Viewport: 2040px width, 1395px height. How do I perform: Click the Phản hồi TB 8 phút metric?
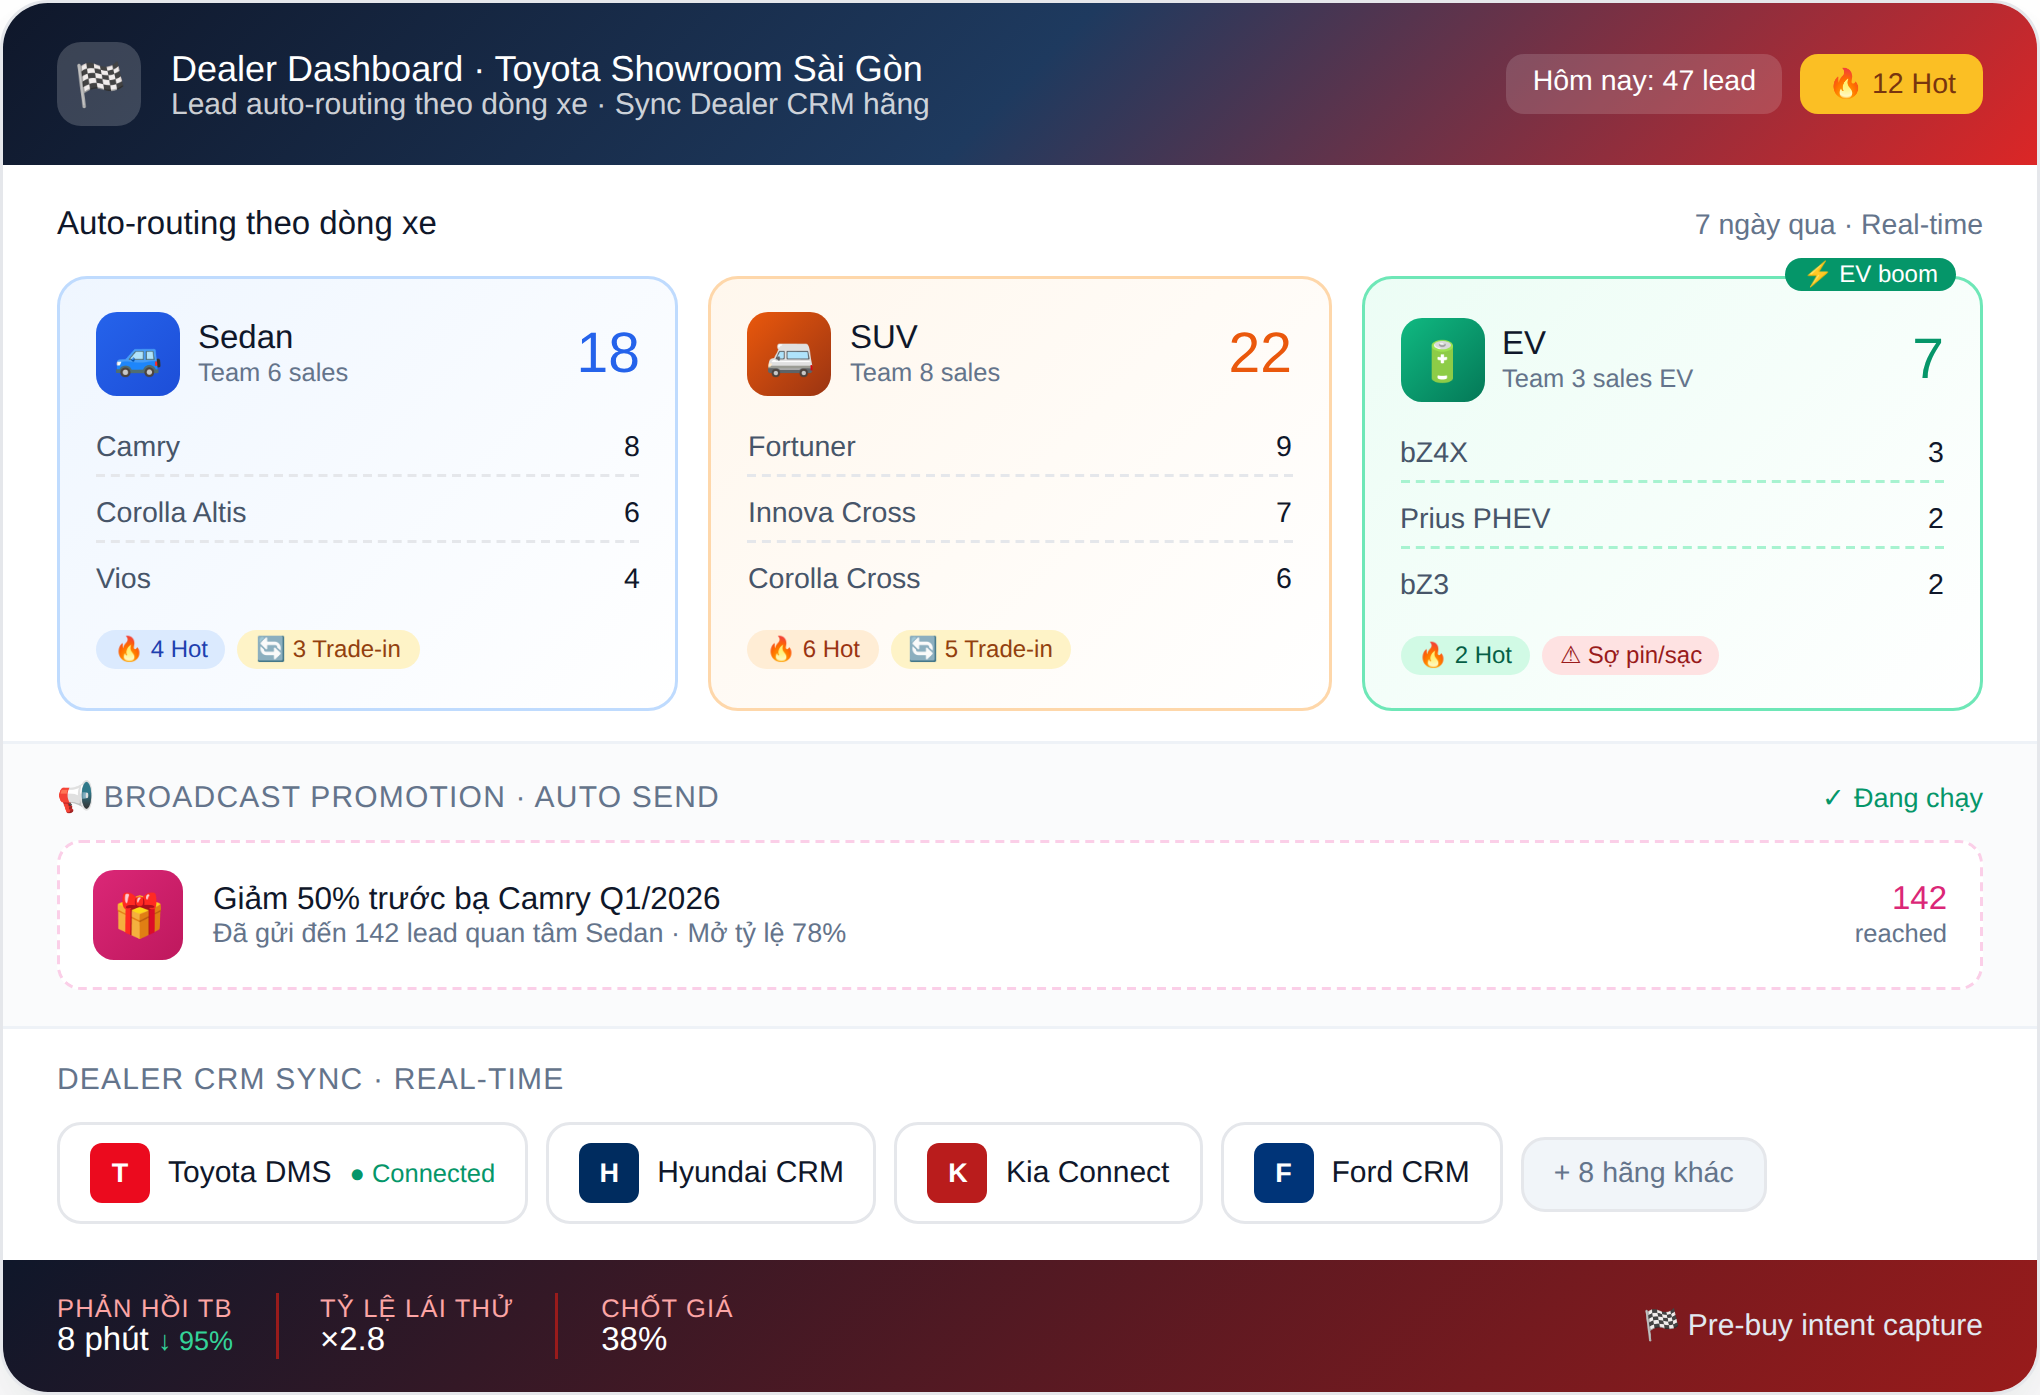[x=145, y=1325]
